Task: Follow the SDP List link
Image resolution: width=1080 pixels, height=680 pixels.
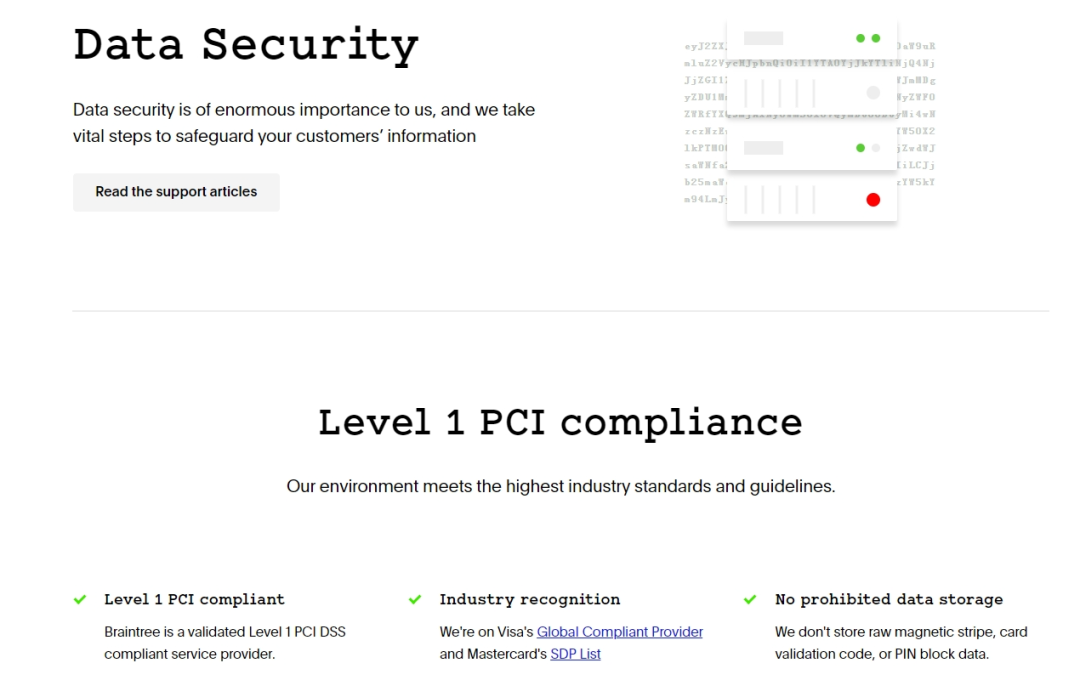Action: pos(575,654)
